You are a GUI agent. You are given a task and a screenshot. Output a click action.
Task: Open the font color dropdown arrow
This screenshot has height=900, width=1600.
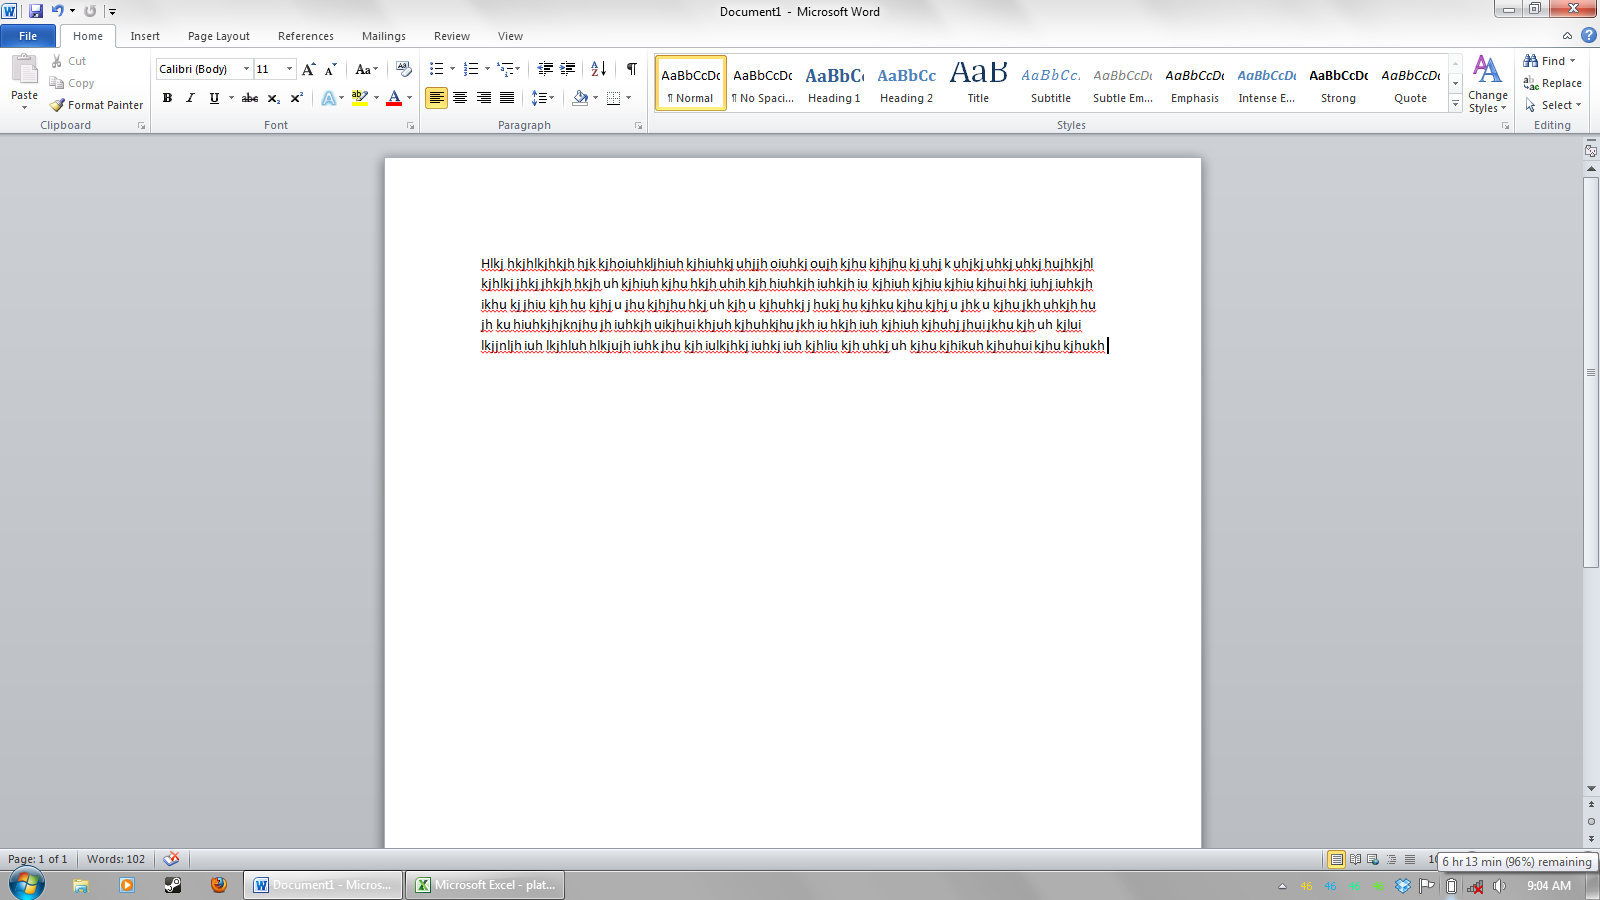(410, 98)
